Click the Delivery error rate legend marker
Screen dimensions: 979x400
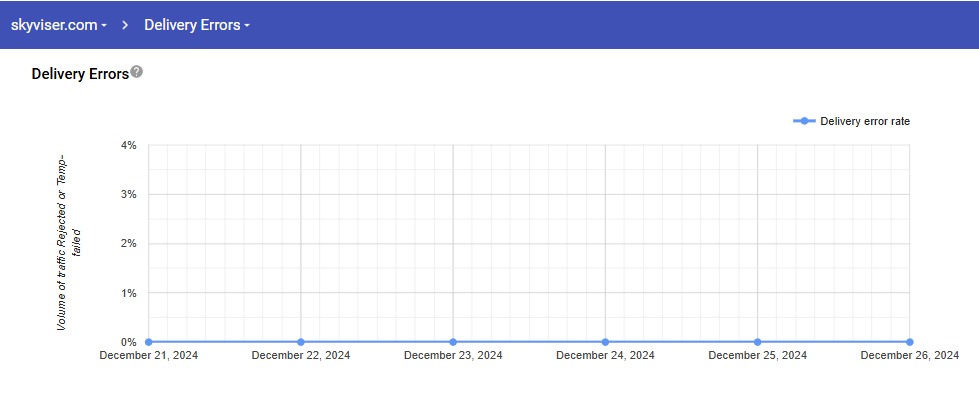pyautogui.click(x=804, y=122)
